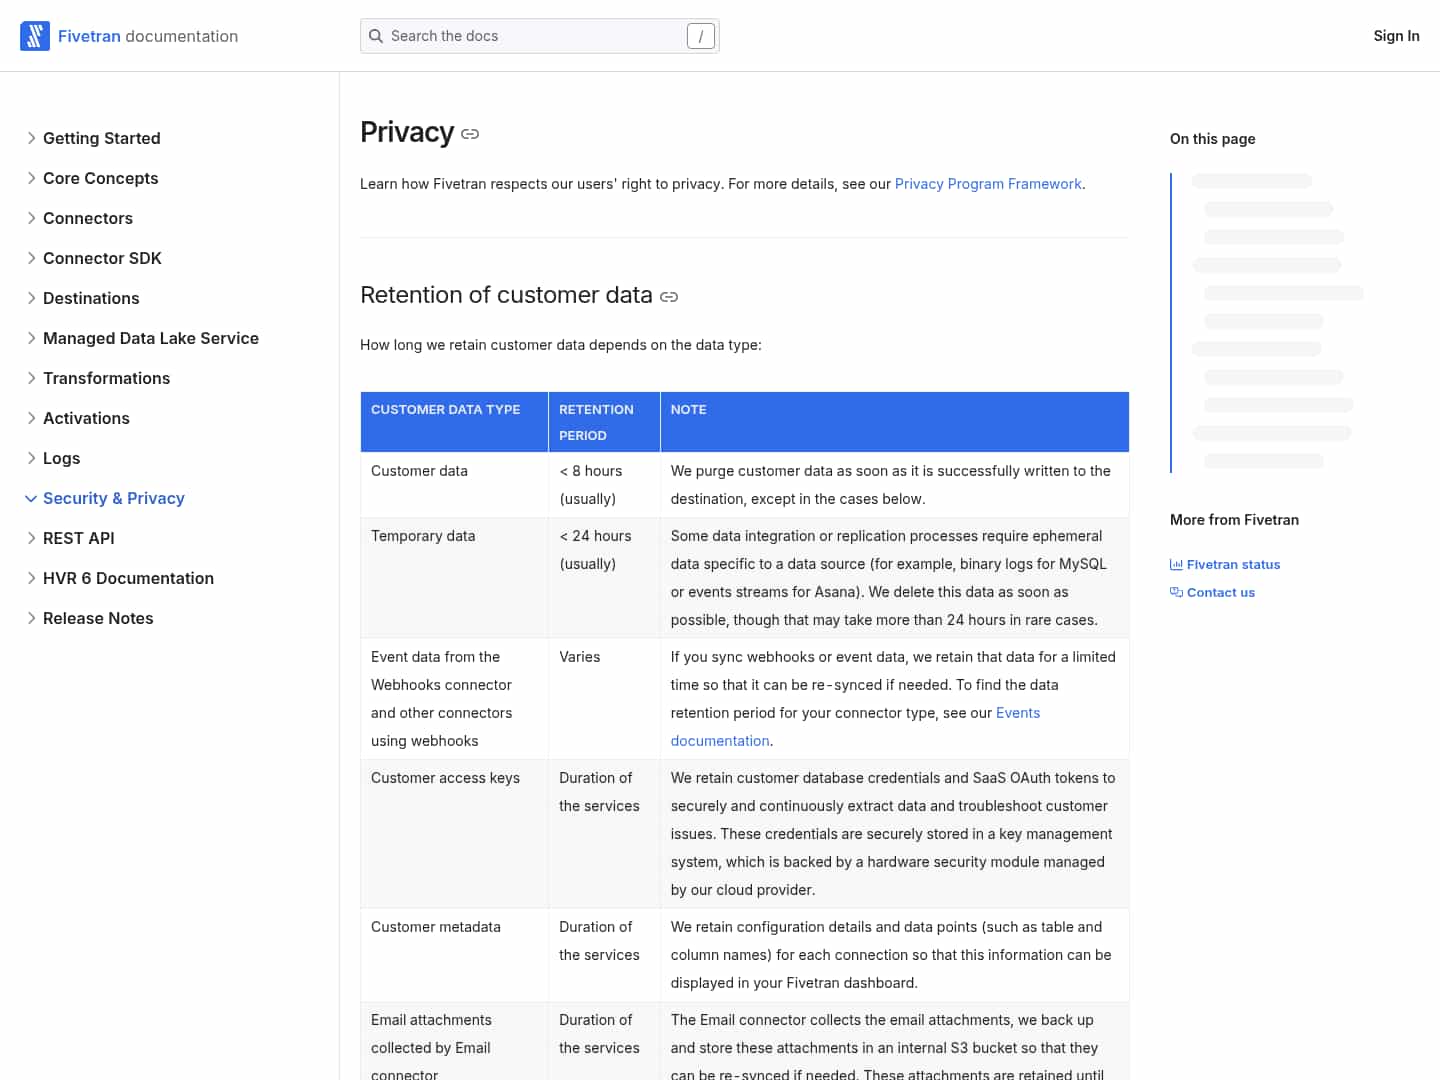This screenshot has height=1080, width=1440.
Task: Copy anchor link beside Privacy heading
Action: [470, 134]
